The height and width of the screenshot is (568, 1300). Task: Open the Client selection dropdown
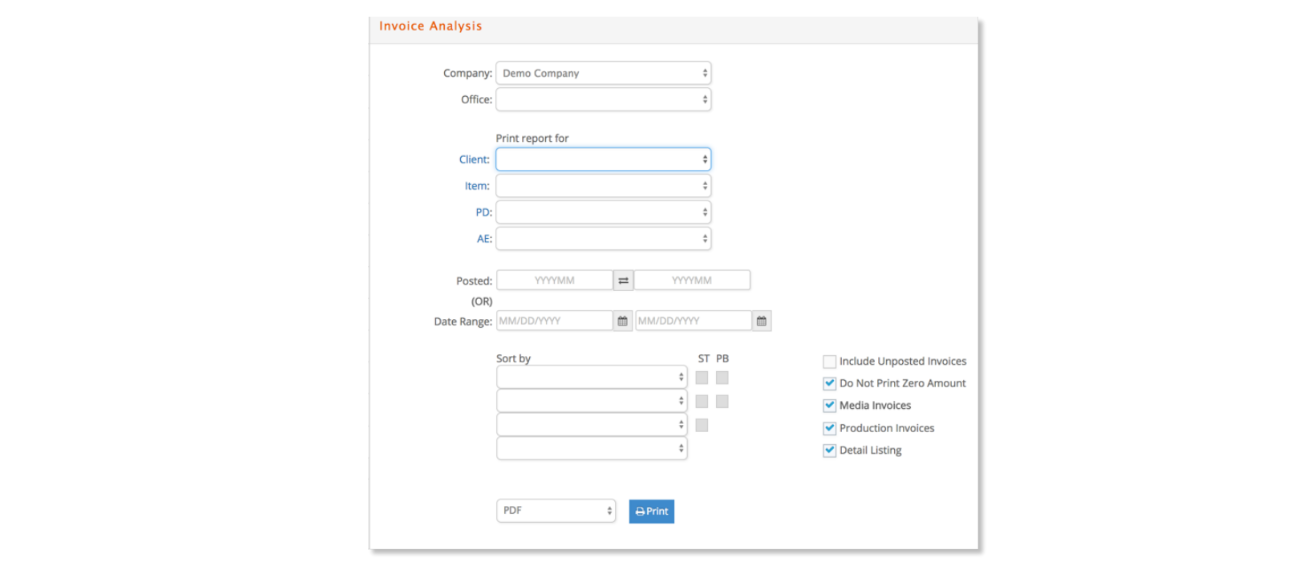[604, 159]
